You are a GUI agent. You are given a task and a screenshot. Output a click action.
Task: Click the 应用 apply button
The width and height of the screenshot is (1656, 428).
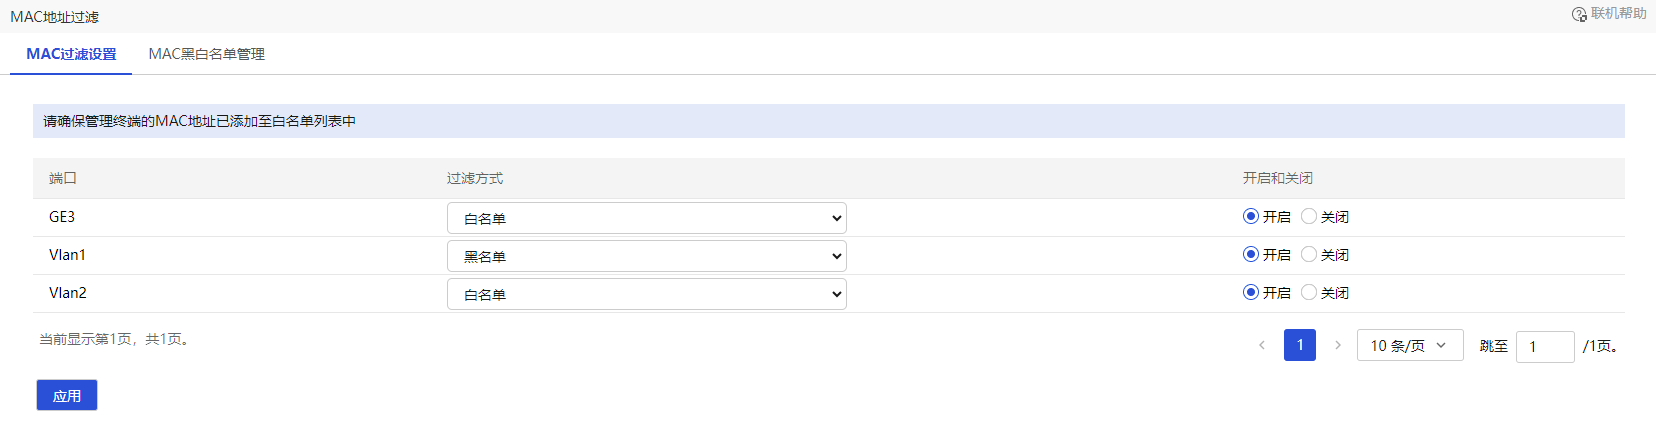[x=67, y=395]
